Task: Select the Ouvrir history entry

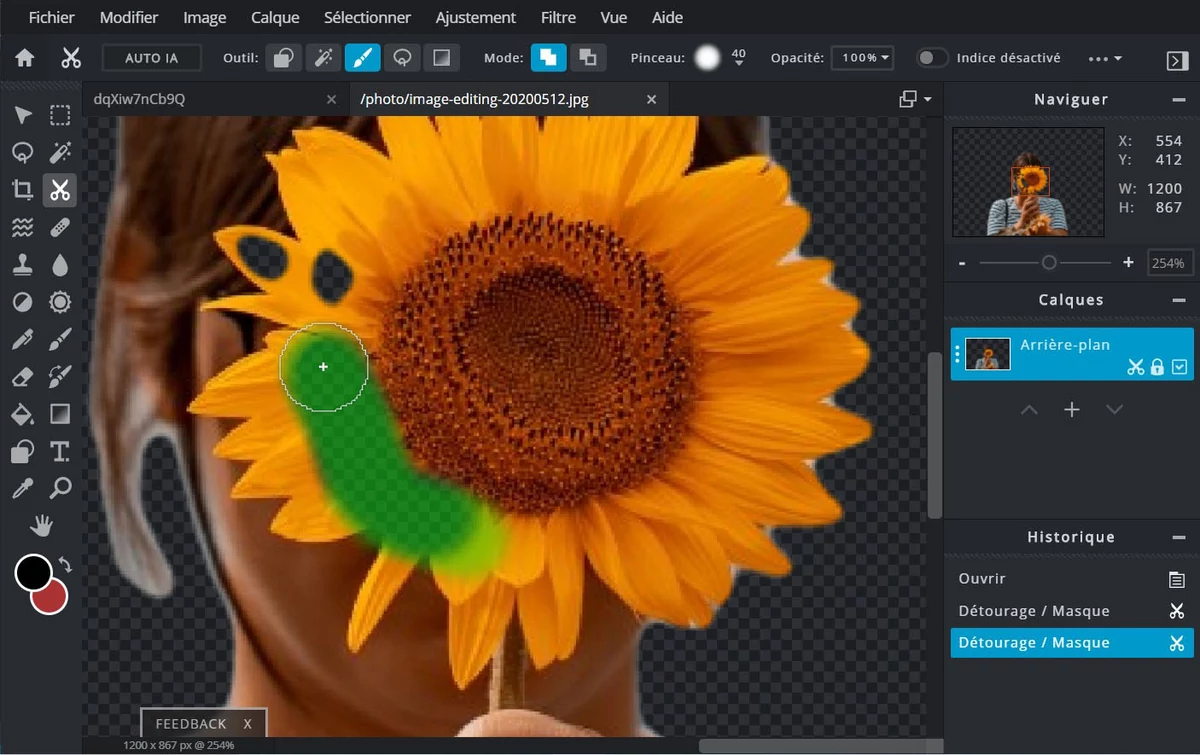Action: tap(1072, 579)
